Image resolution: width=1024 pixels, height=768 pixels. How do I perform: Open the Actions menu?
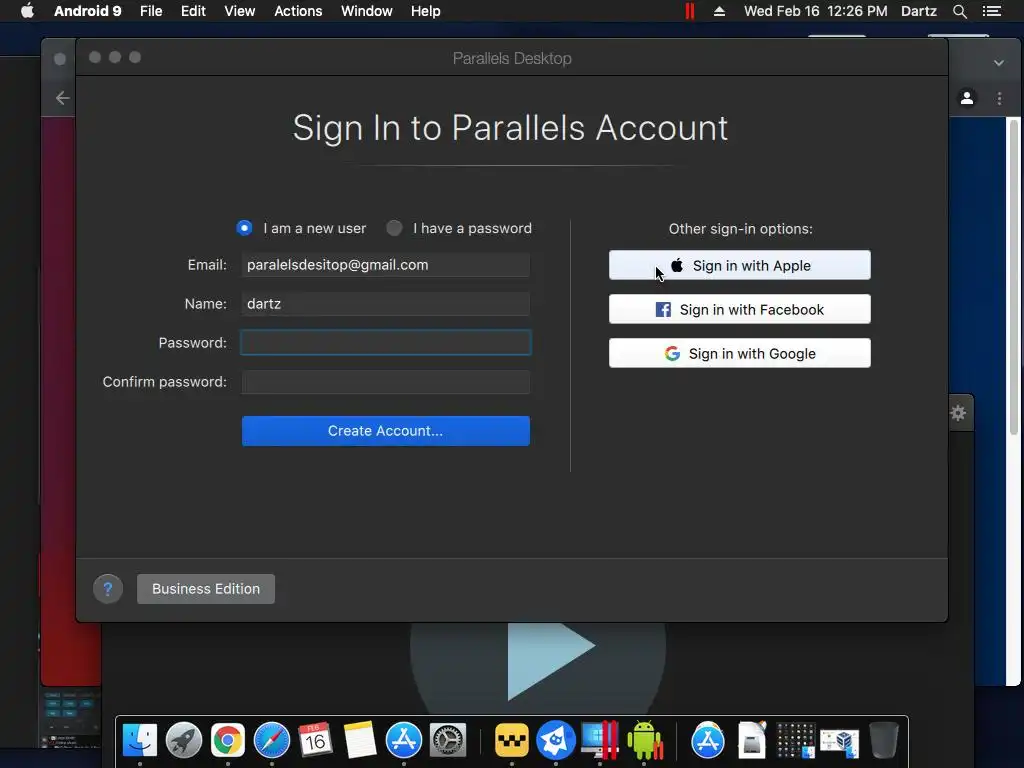click(x=298, y=11)
